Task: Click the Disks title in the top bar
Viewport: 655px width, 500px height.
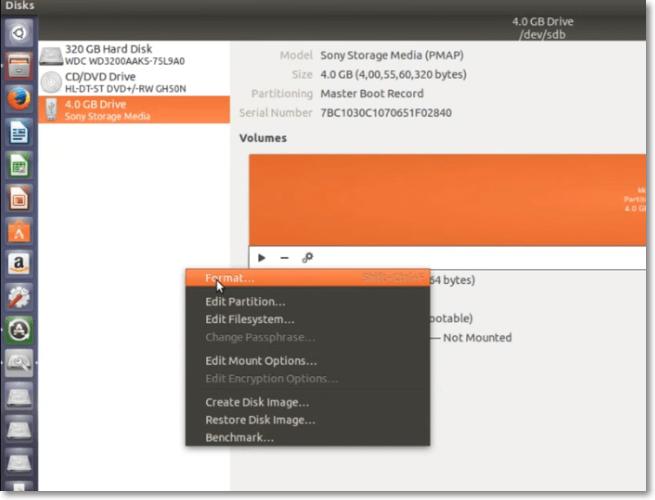Action: (x=19, y=5)
